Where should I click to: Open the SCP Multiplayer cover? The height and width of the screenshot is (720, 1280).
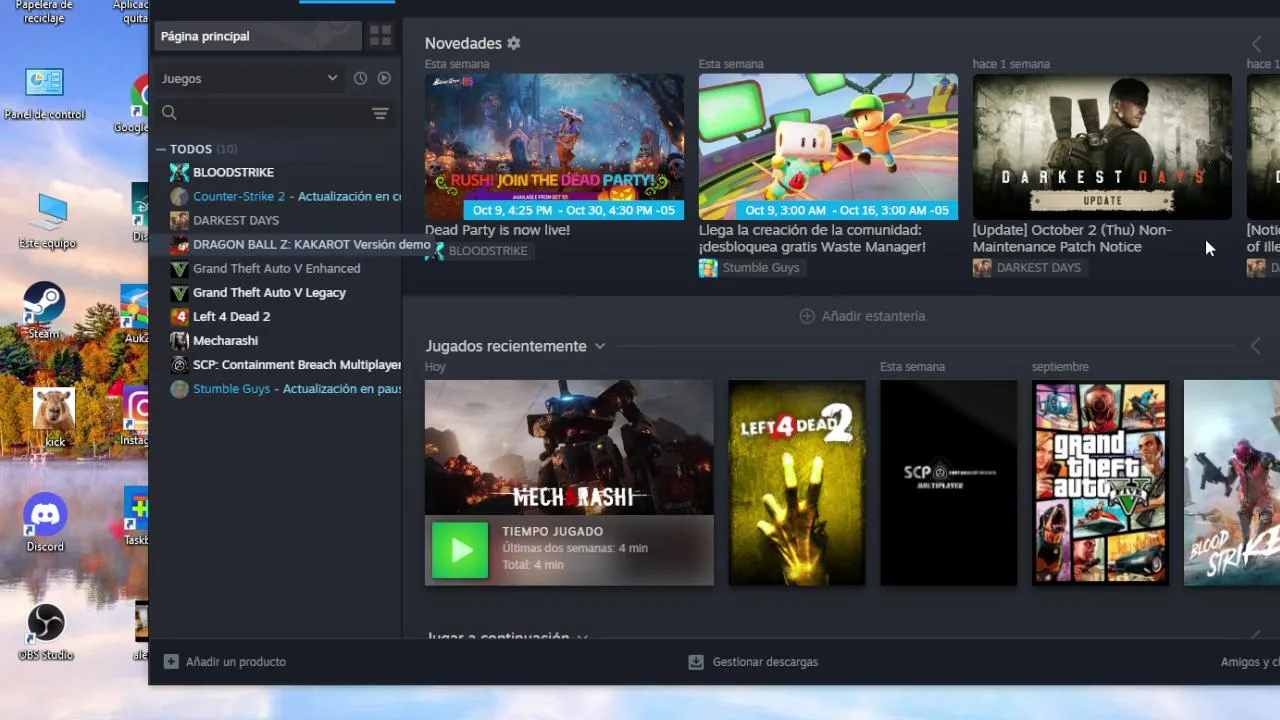pos(948,482)
